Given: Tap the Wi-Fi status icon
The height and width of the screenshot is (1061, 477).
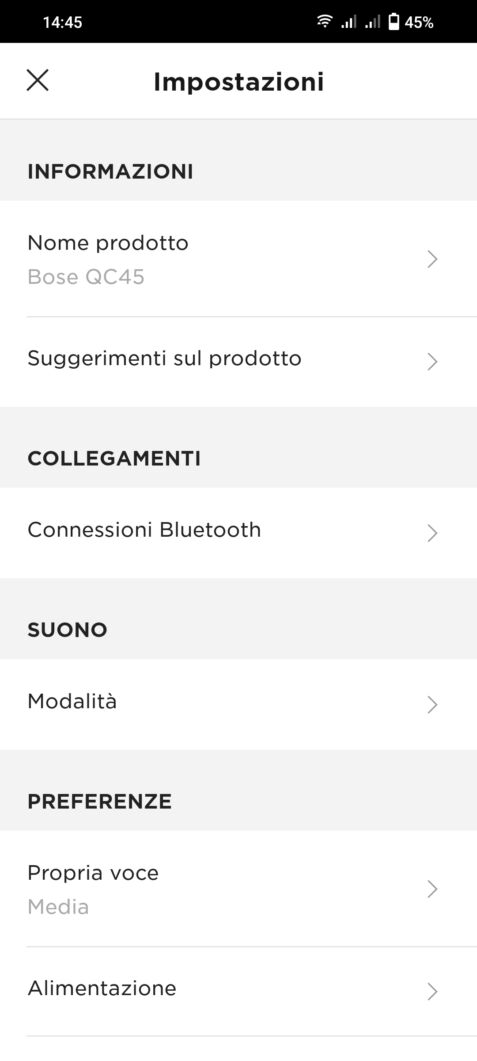Looking at the screenshot, I should coord(325,22).
